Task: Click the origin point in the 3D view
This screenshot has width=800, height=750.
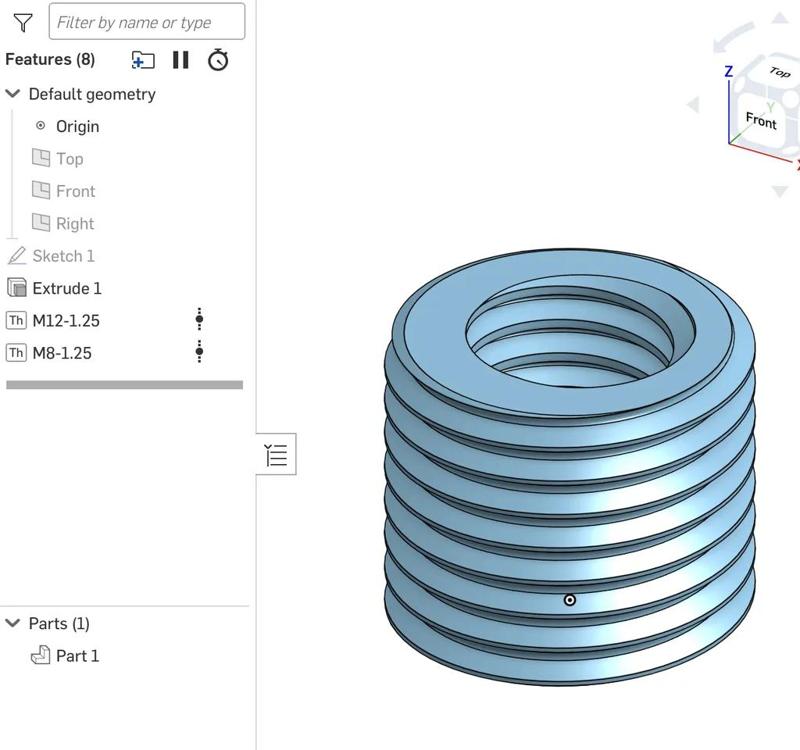Action: 570,600
